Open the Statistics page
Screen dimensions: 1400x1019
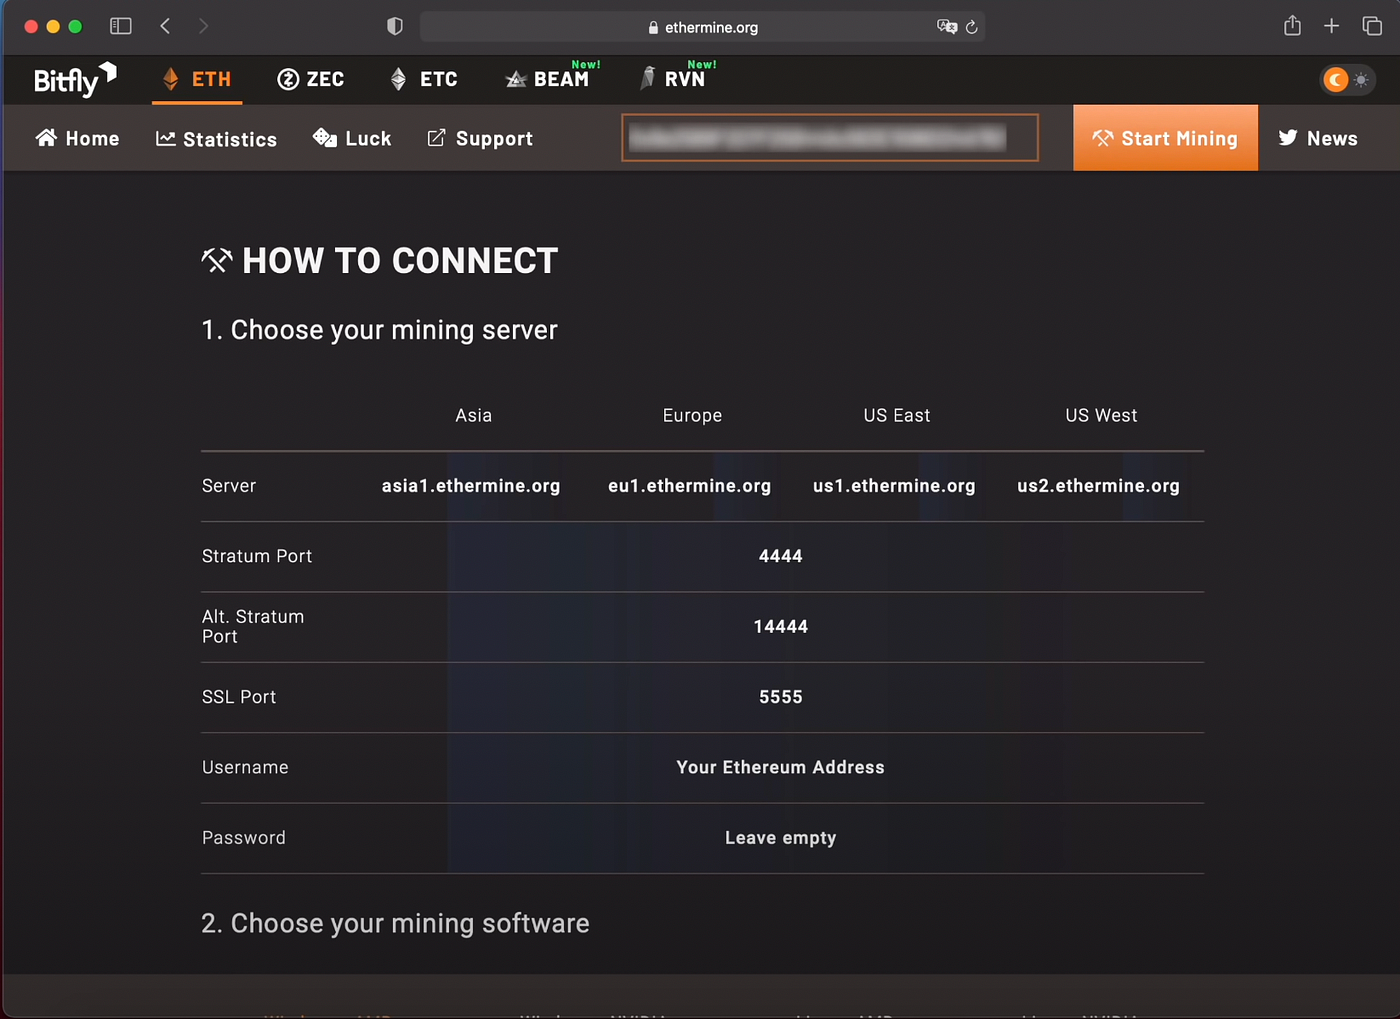(216, 139)
